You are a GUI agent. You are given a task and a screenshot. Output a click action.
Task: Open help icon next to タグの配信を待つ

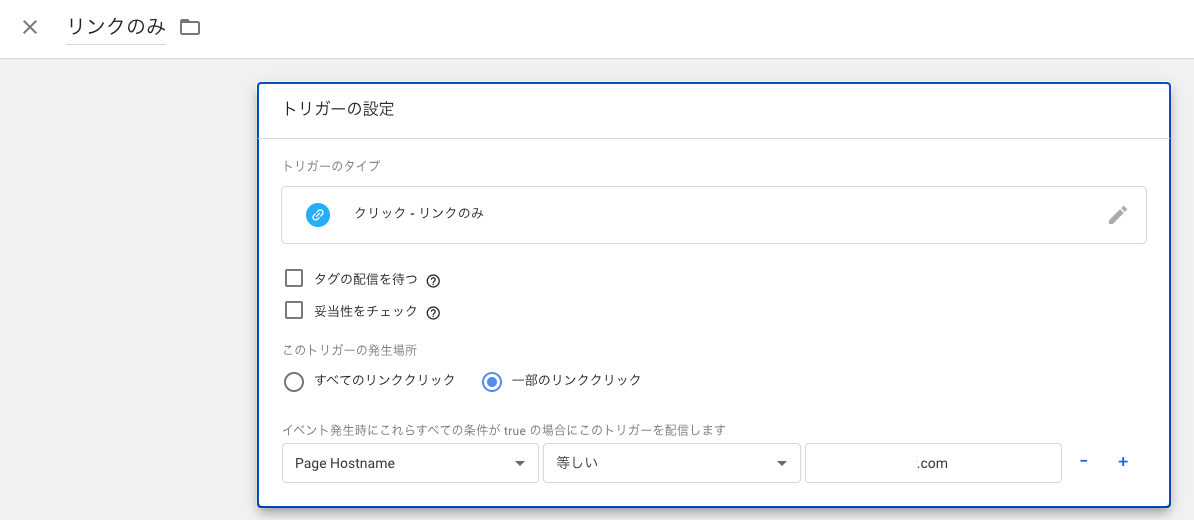(433, 281)
